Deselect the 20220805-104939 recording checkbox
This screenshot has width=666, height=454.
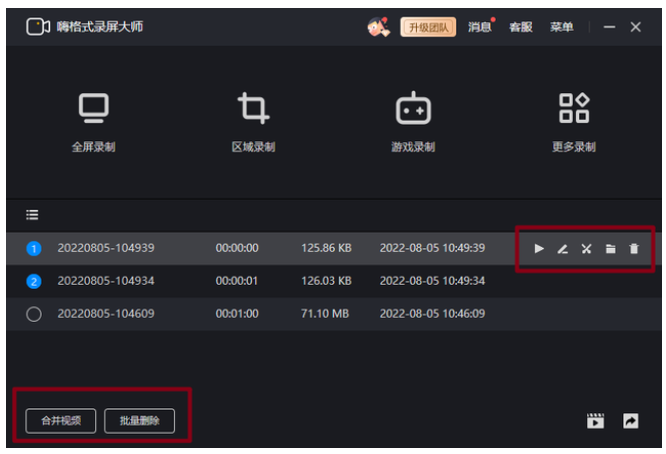pos(33,248)
